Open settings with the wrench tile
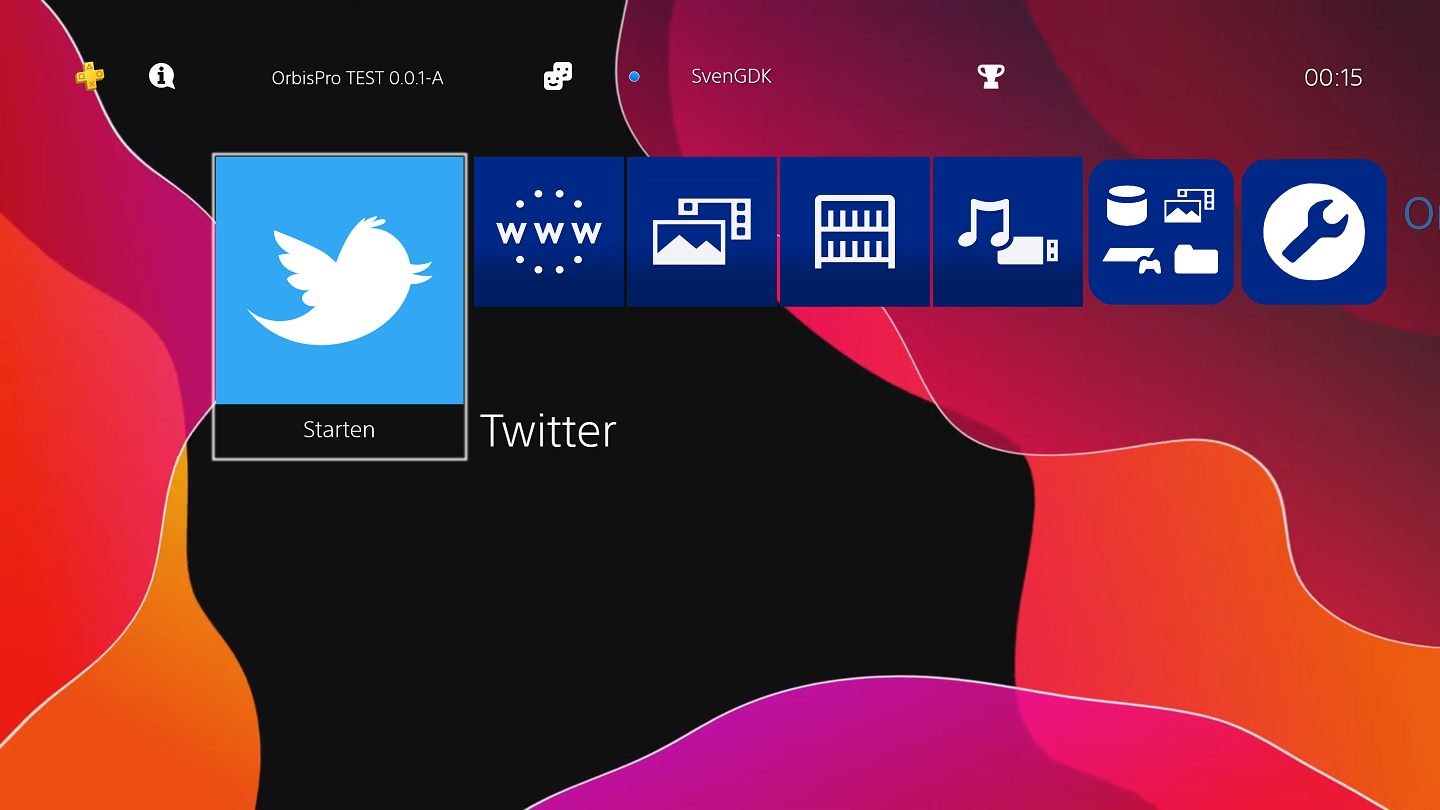This screenshot has height=810, width=1440. coord(1313,232)
